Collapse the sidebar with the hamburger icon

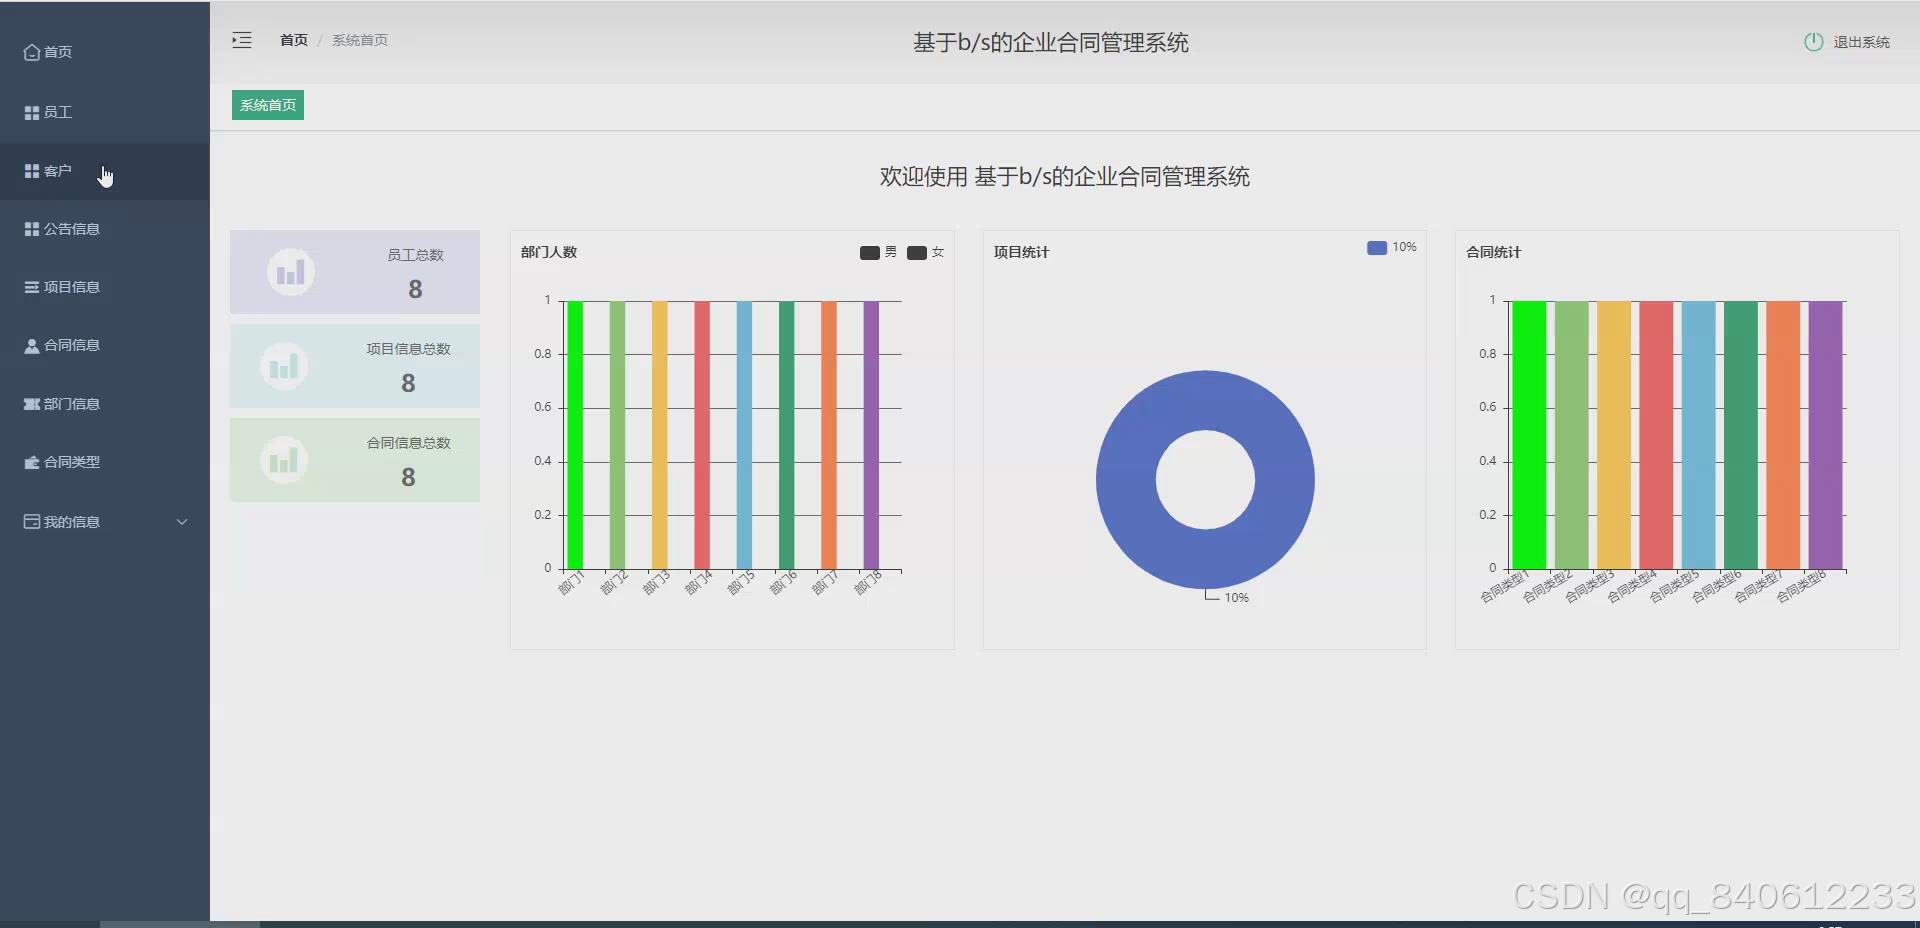click(241, 40)
